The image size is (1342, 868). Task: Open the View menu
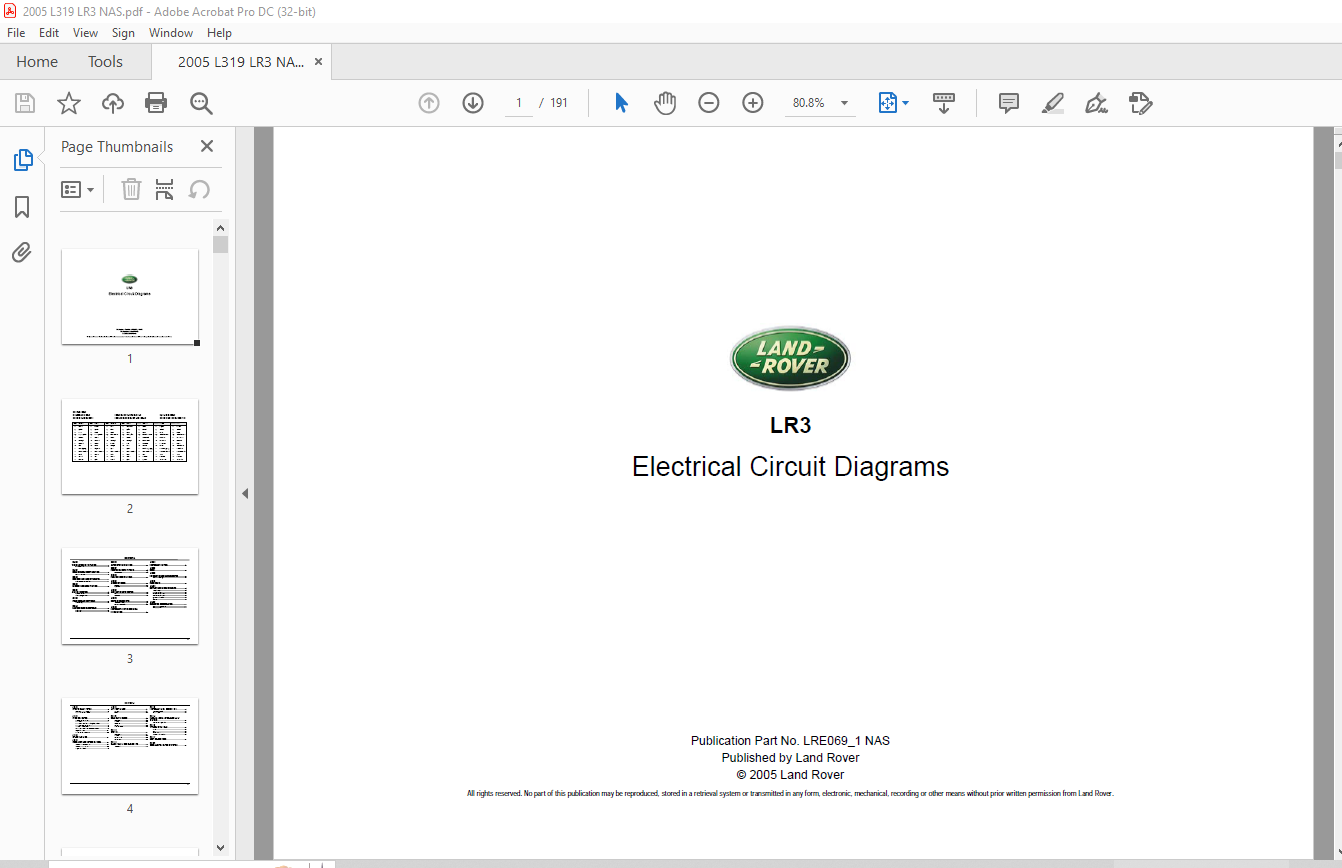click(86, 33)
